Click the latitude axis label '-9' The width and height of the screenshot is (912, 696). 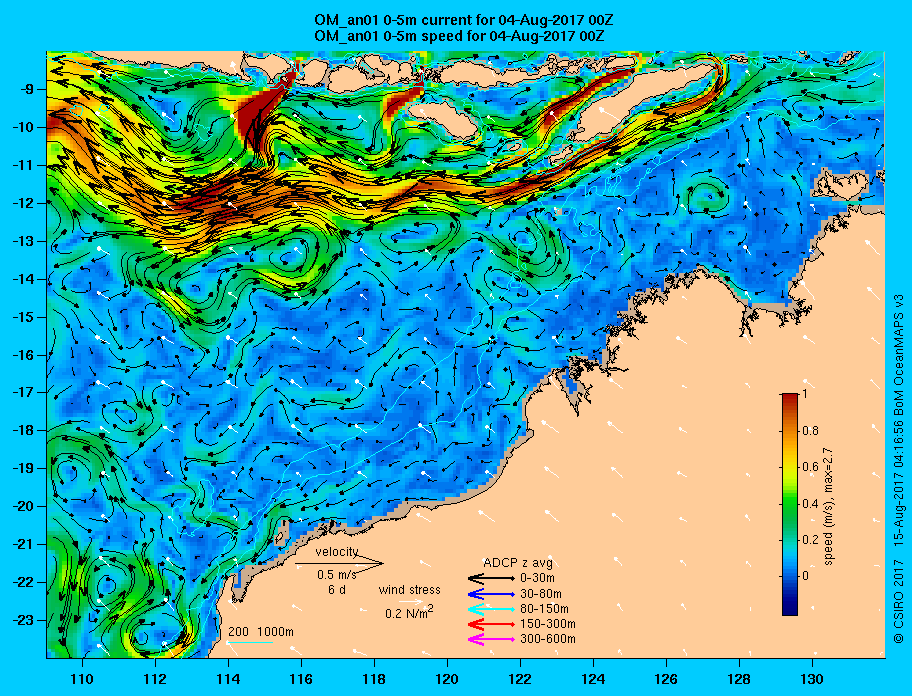[x=28, y=90]
